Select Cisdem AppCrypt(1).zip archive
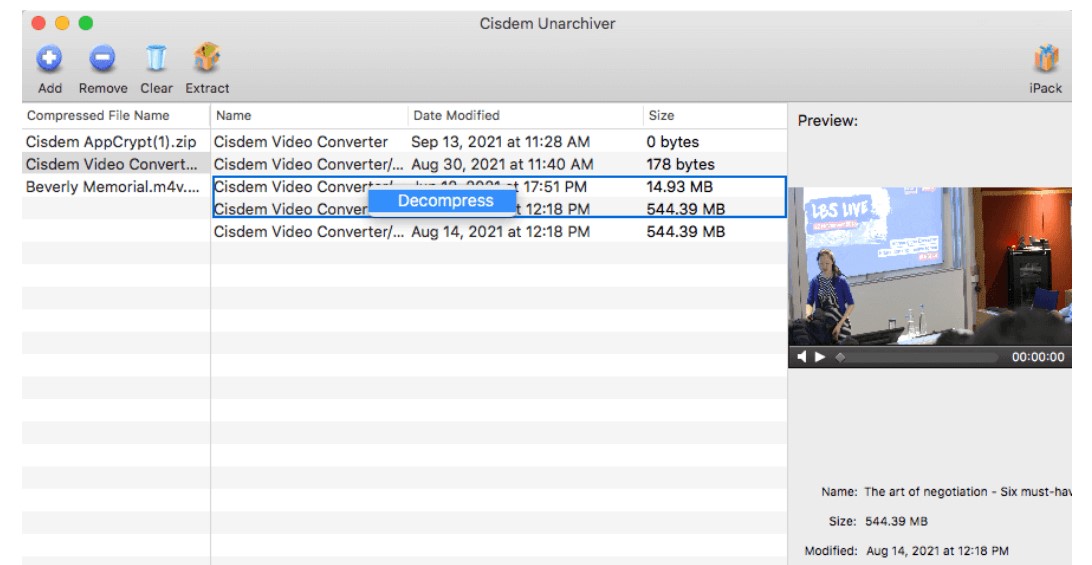Image resolution: width=1092 pixels, height=565 pixels. point(111,142)
